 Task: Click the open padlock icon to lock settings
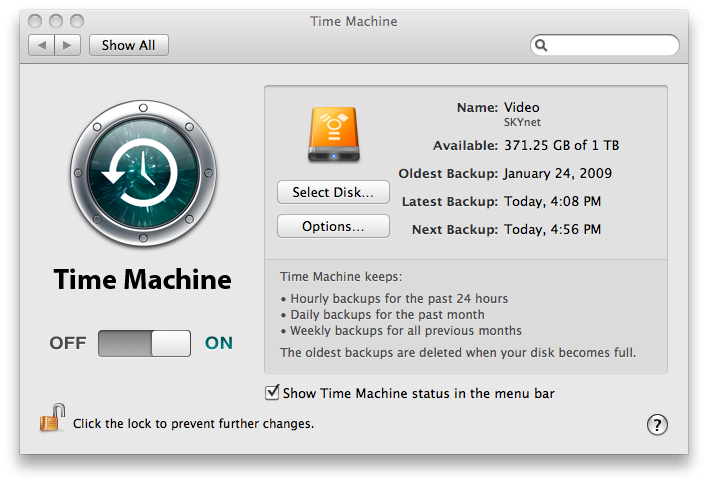pyautogui.click(x=52, y=418)
